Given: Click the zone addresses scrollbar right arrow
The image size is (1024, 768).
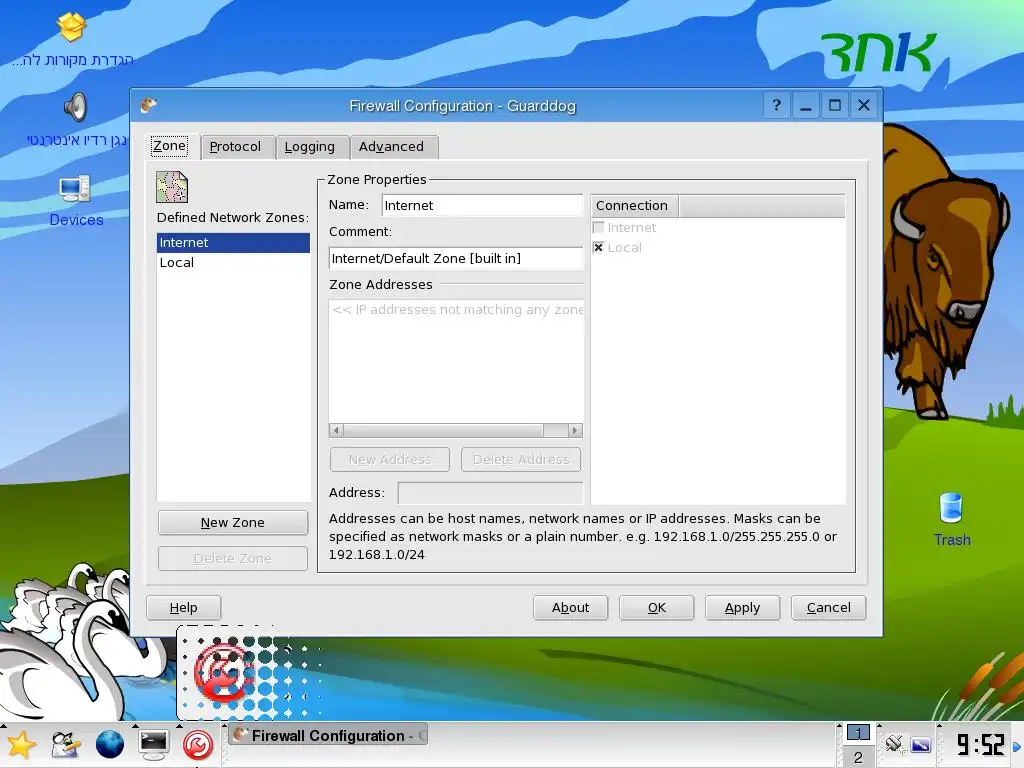Looking at the screenshot, I should (x=575, y=430).
